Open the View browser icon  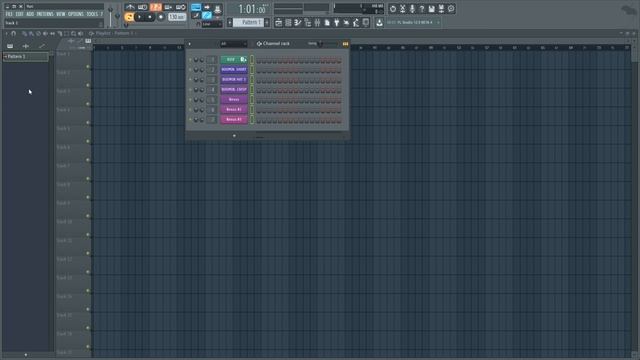tap(308, 23)
